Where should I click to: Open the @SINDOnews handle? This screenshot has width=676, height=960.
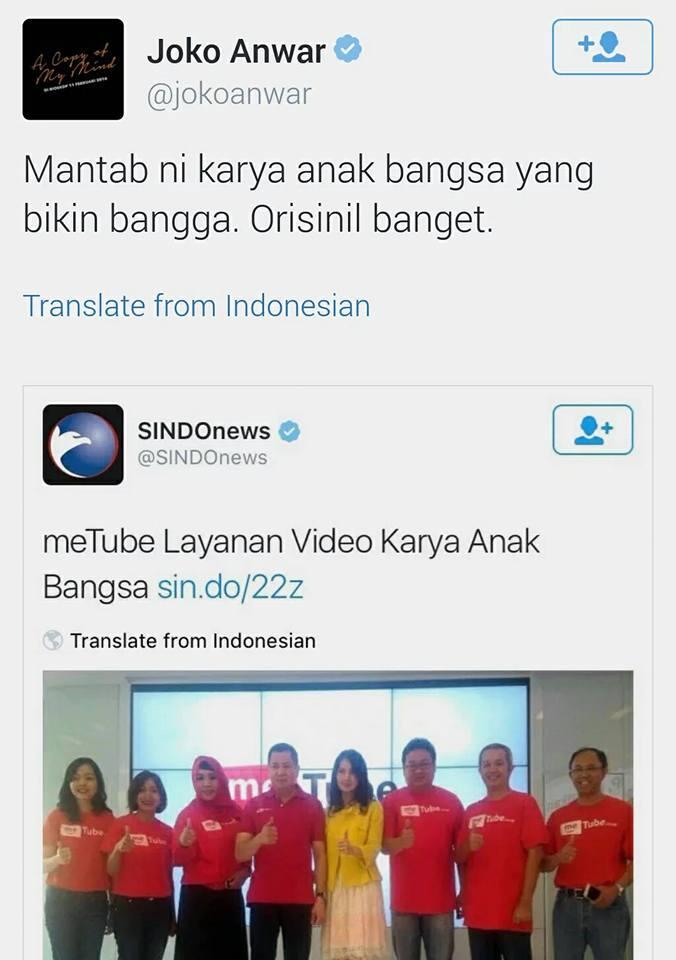tap(203, 458)
